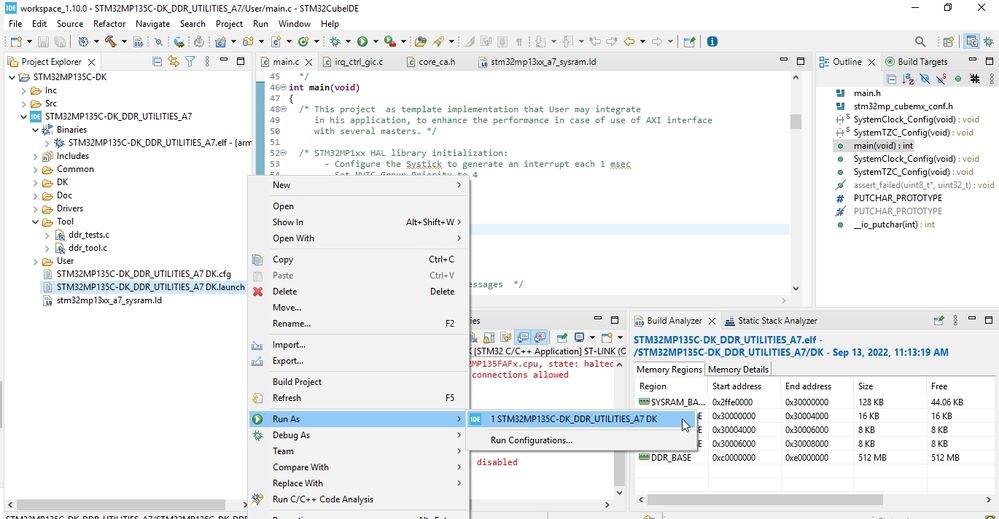This screenshot has height=519, width=999.
Task: Click the Open Perspective icon at top right
Action: [x=948, y=41]
